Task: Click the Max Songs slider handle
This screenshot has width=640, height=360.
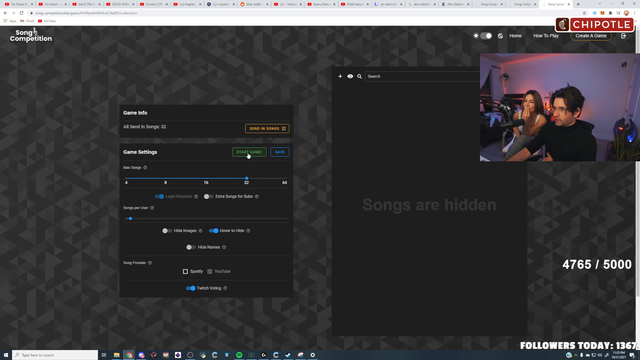Action: tap(247, 178)
